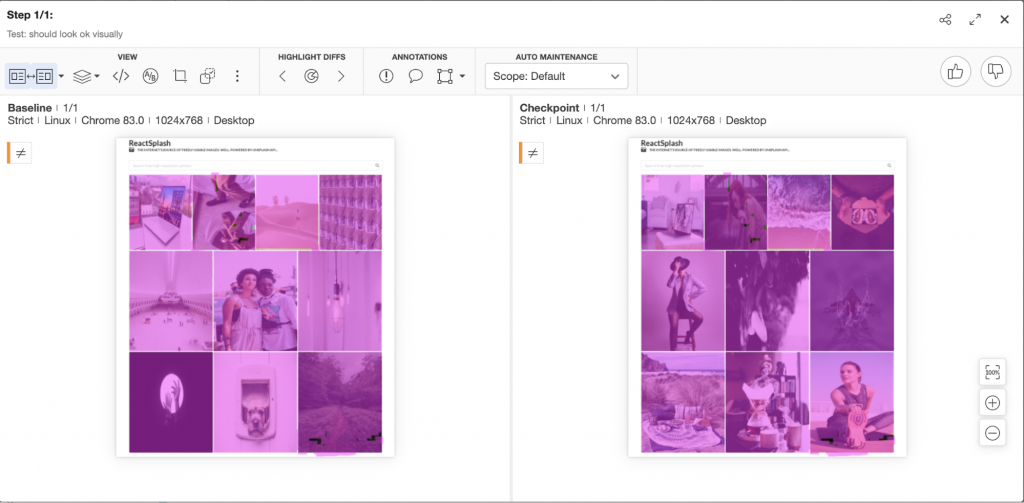
Task: Click the highlight diffs target icon
Action: tap(311, 76)
